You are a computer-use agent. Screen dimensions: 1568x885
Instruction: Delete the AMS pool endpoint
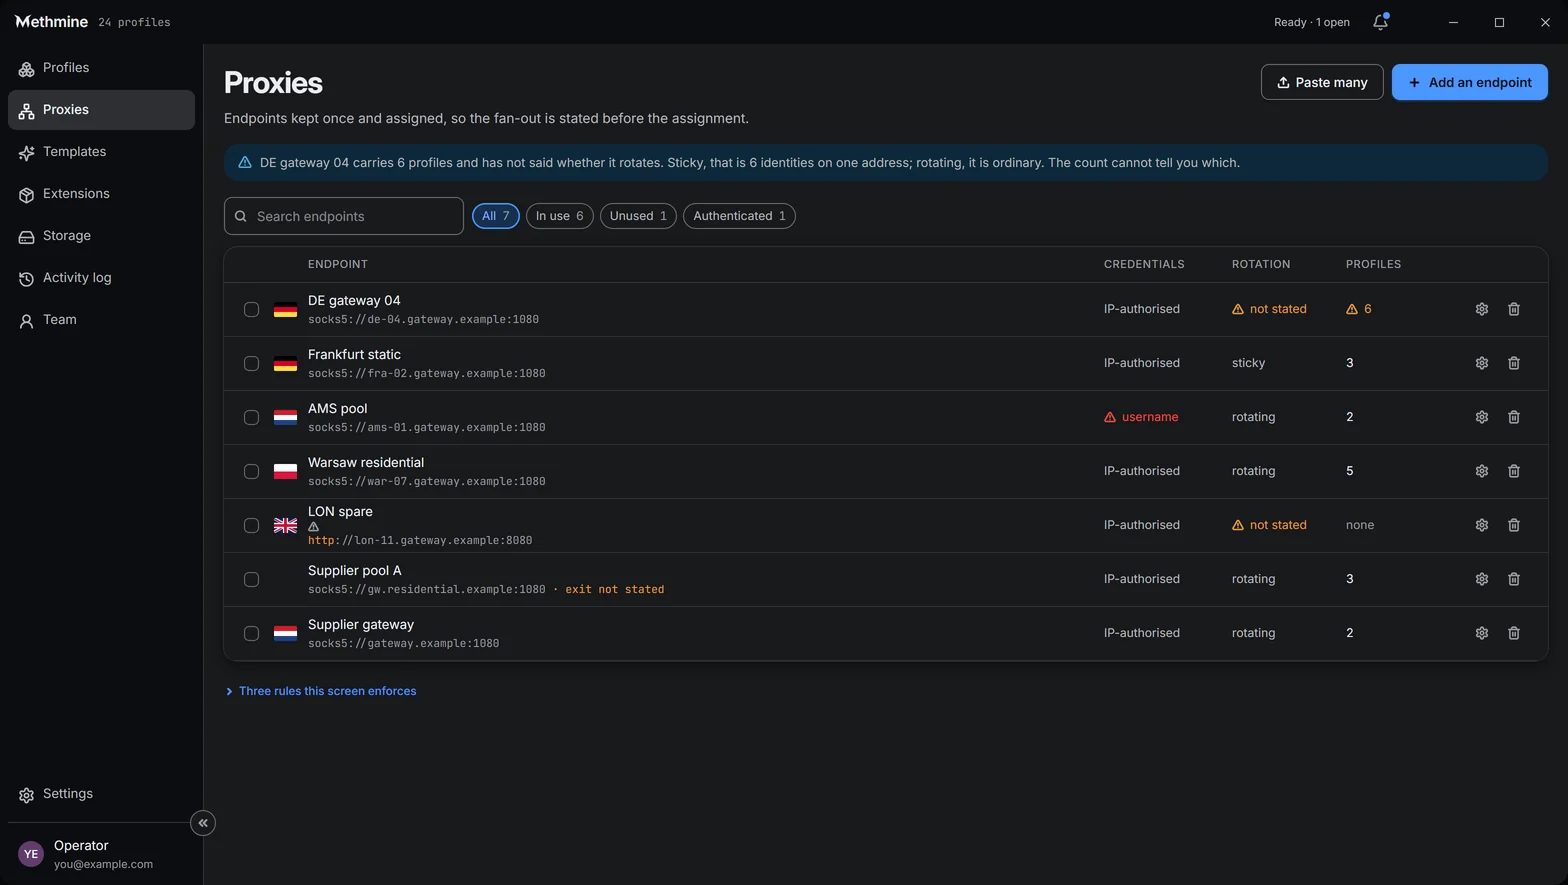point(1514,417)
